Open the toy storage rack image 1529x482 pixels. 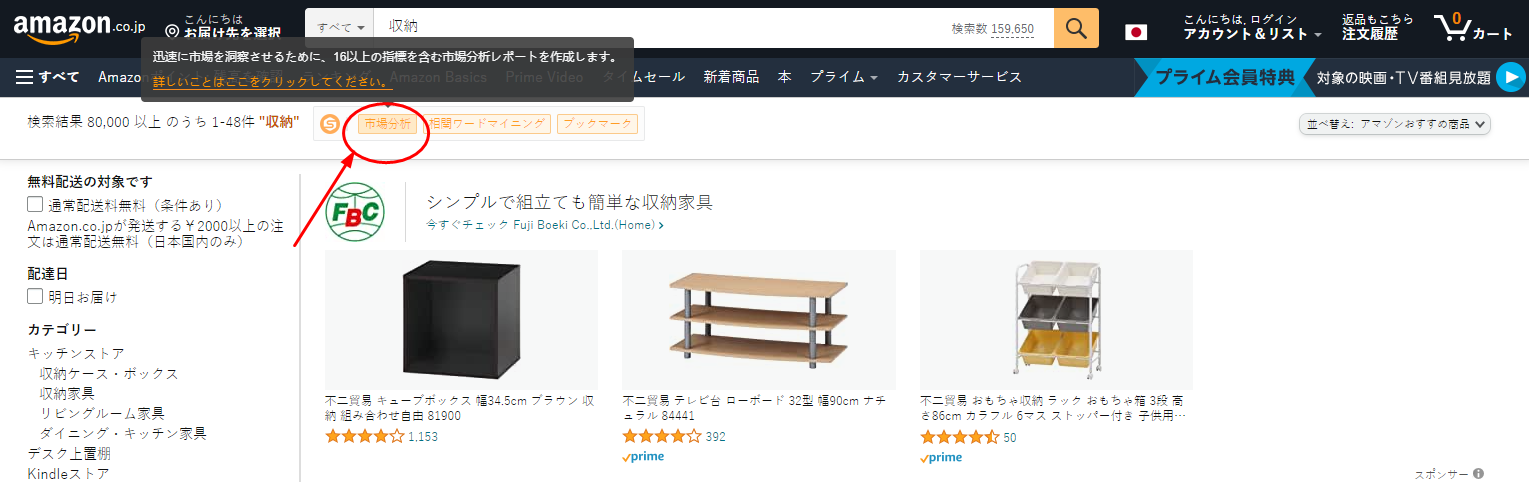(x=1056, y=320)
